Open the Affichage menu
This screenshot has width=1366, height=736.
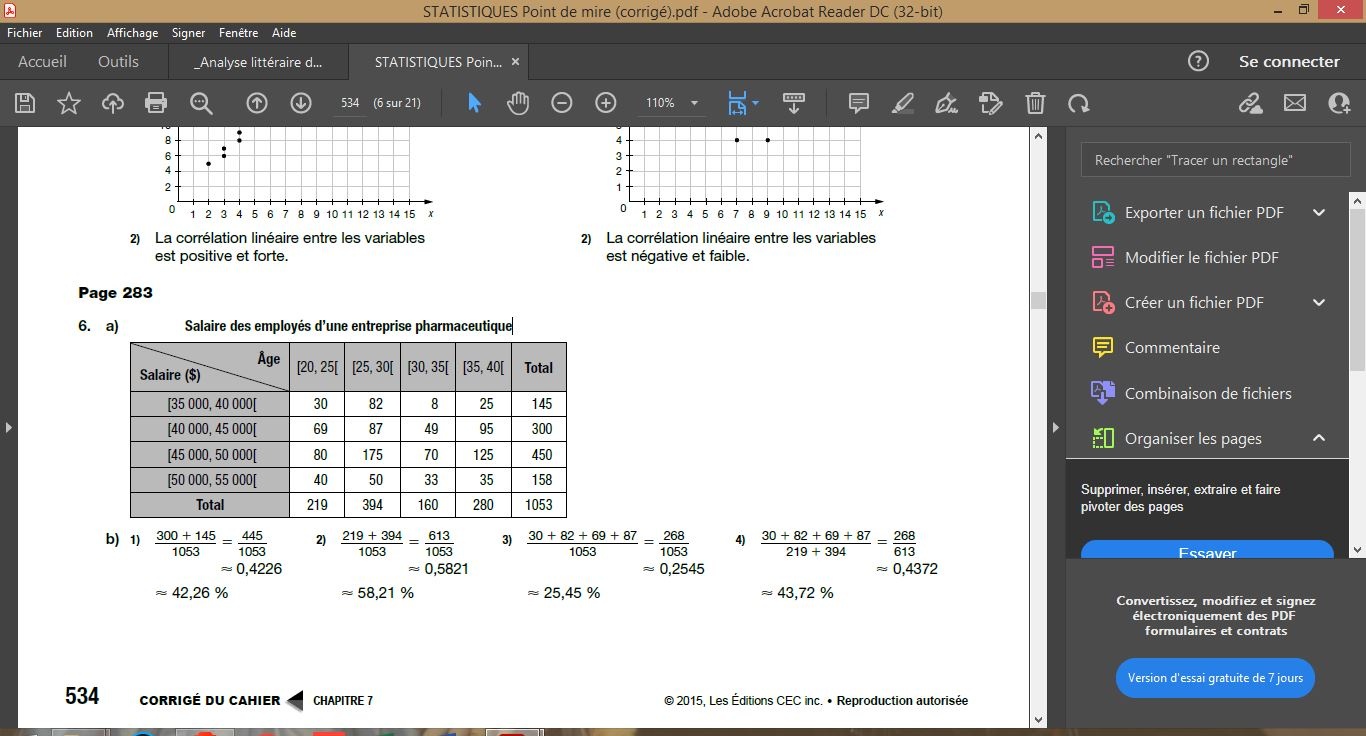tap(132, 33)
